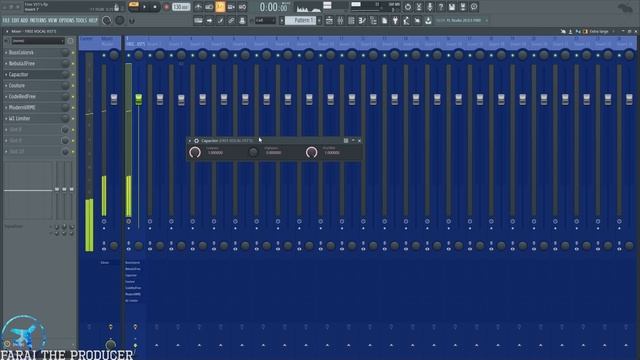Open the HELP menu
The image size is (640, 360).
coord(93,20)
